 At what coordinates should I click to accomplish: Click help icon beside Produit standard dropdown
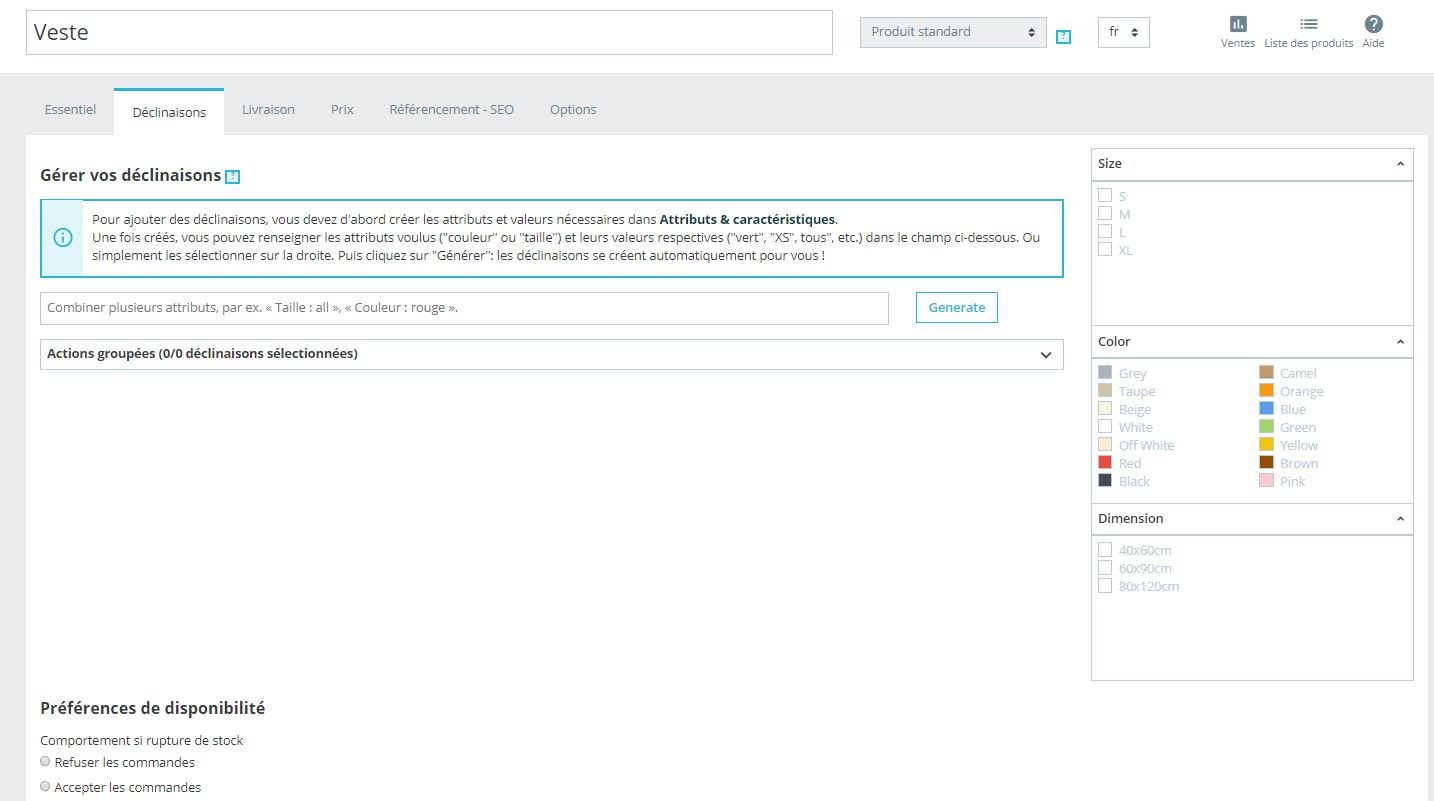1063,37
